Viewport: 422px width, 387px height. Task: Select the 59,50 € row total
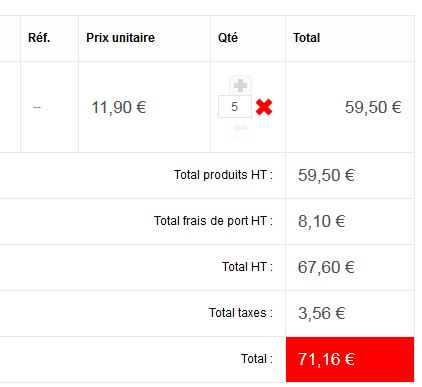(373, 107)
